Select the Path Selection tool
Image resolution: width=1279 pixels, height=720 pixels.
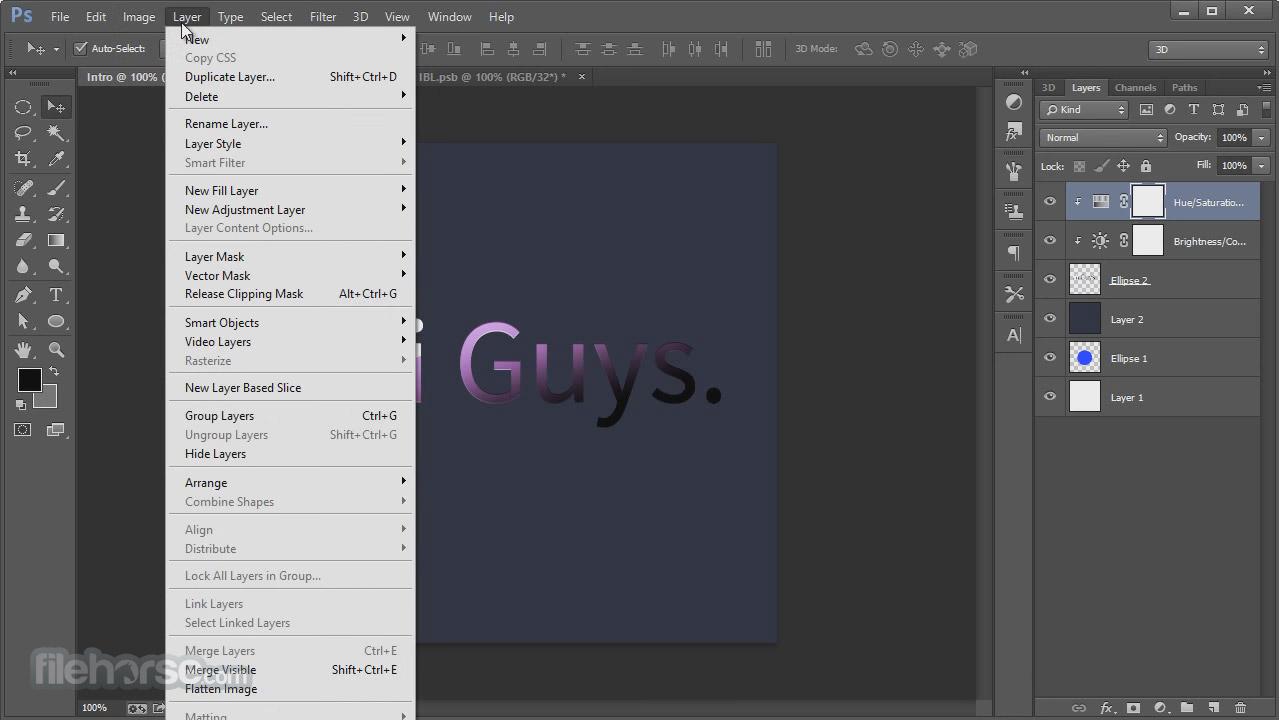click(x=23, y=321)
